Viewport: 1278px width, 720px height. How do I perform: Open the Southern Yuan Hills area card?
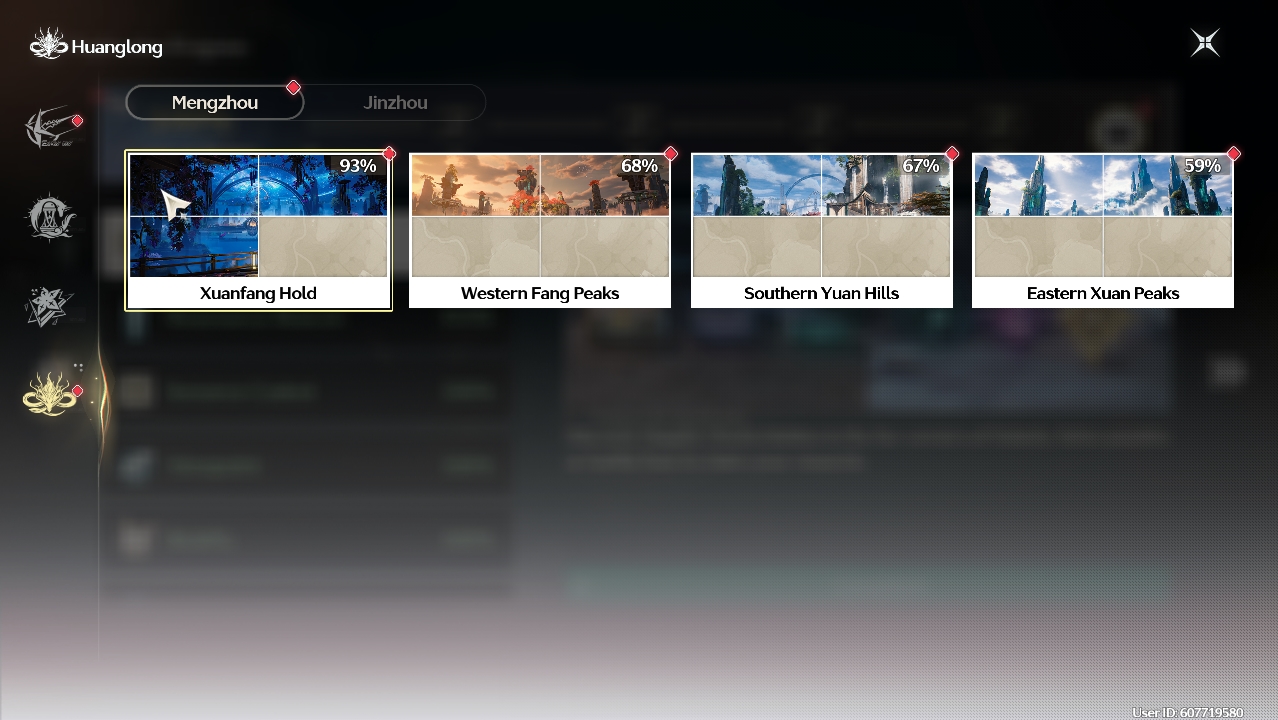pyautogui.click(x=821, y=230)
